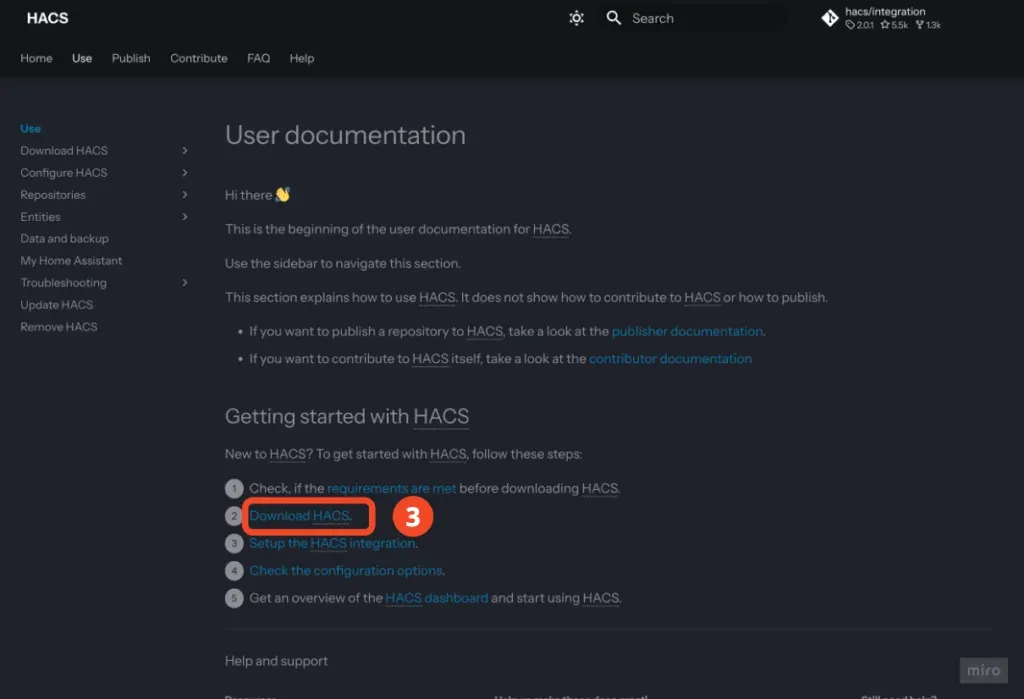Open the publisher documentation link
Screen dimensions: 1024x699
tap(687, 331)
